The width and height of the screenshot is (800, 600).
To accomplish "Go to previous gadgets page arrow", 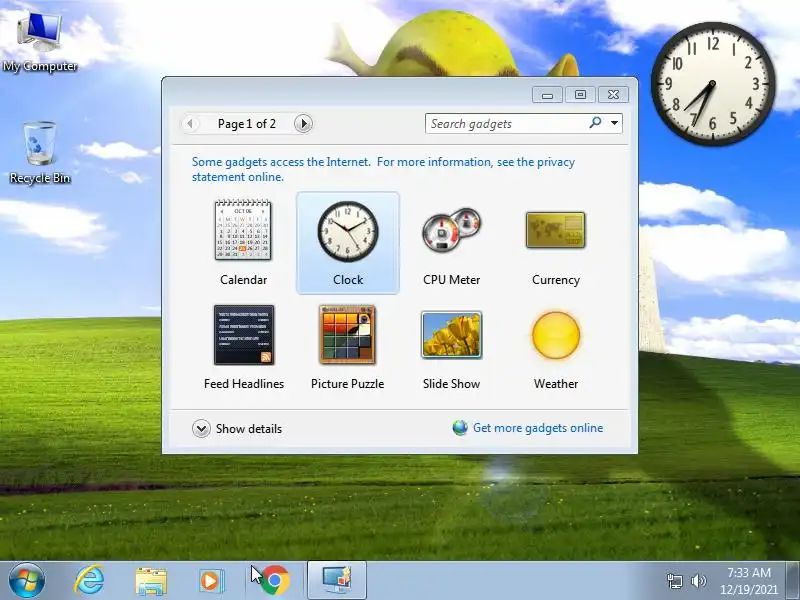I will click(190, 123).
